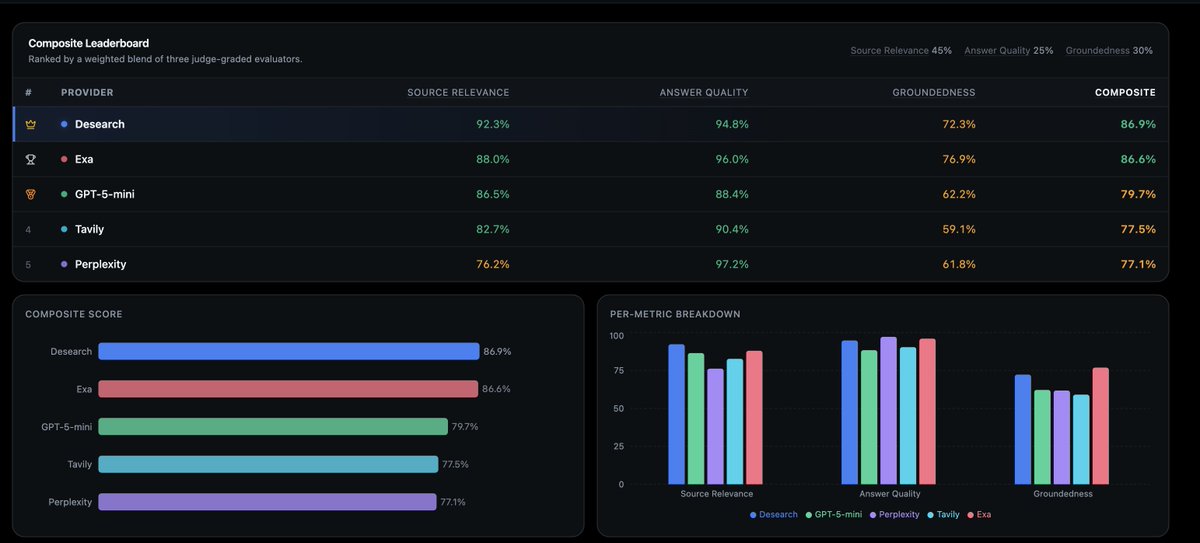
Task: Select the GPT-5-mini provider name in table
Action: [105, 194]
